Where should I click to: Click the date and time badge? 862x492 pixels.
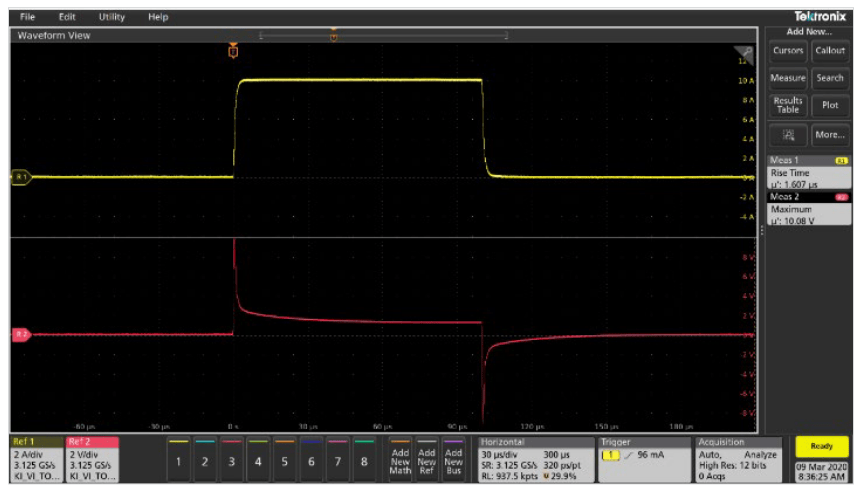click(x=821, y=472)
